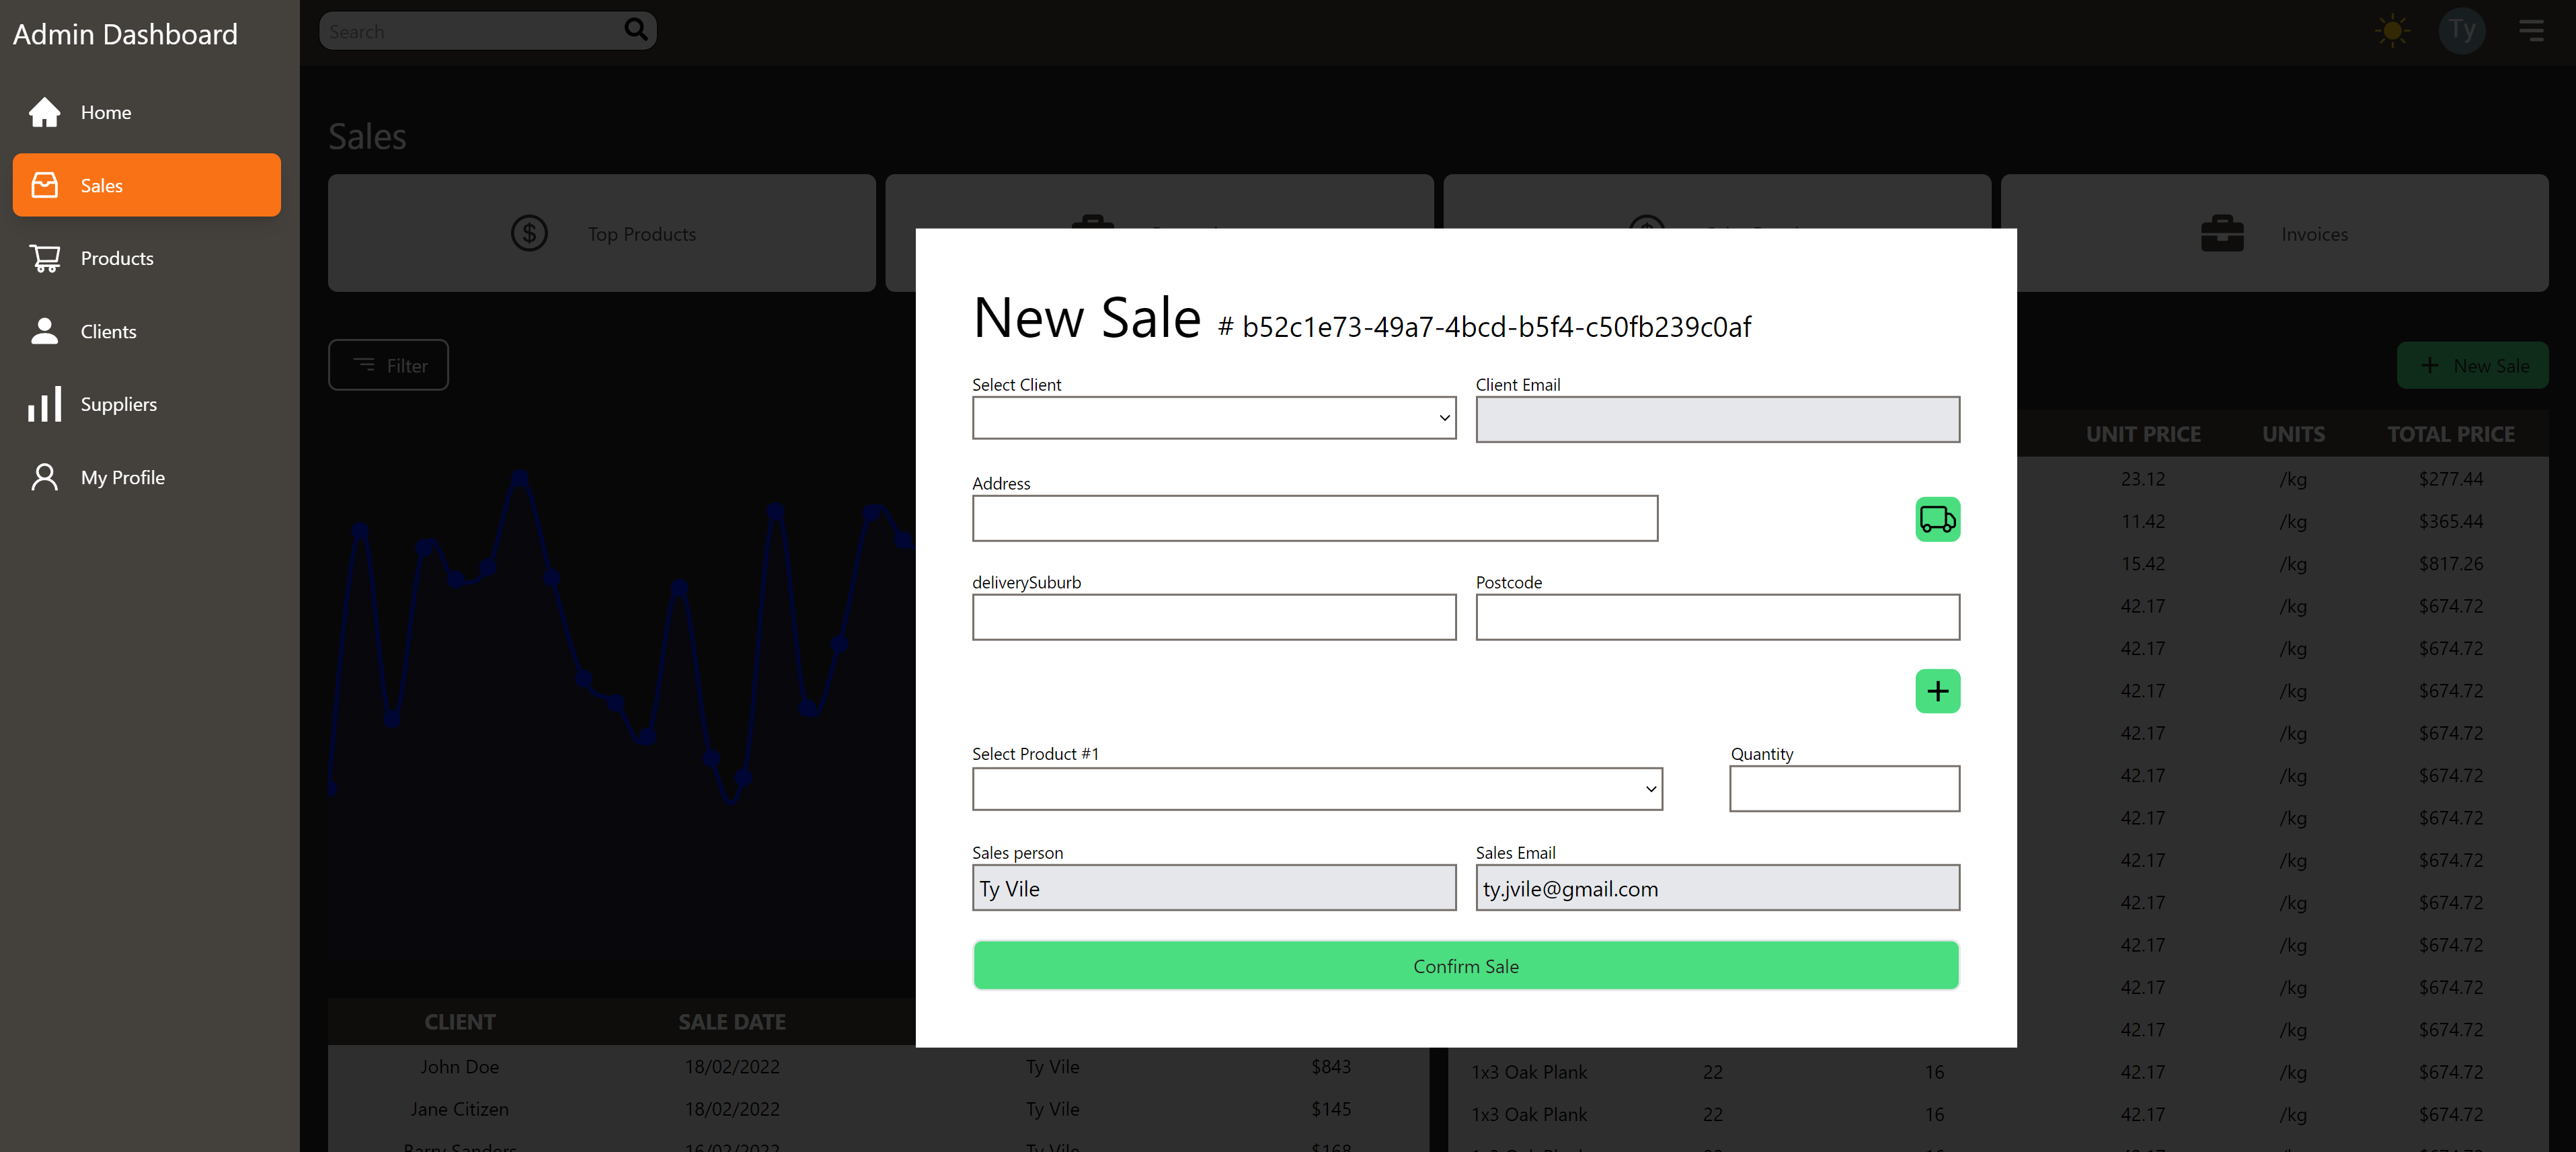This screenshot has width=2576, height=1152.
Task: Click the Clients person icon
Action: [x=44, y=331]
